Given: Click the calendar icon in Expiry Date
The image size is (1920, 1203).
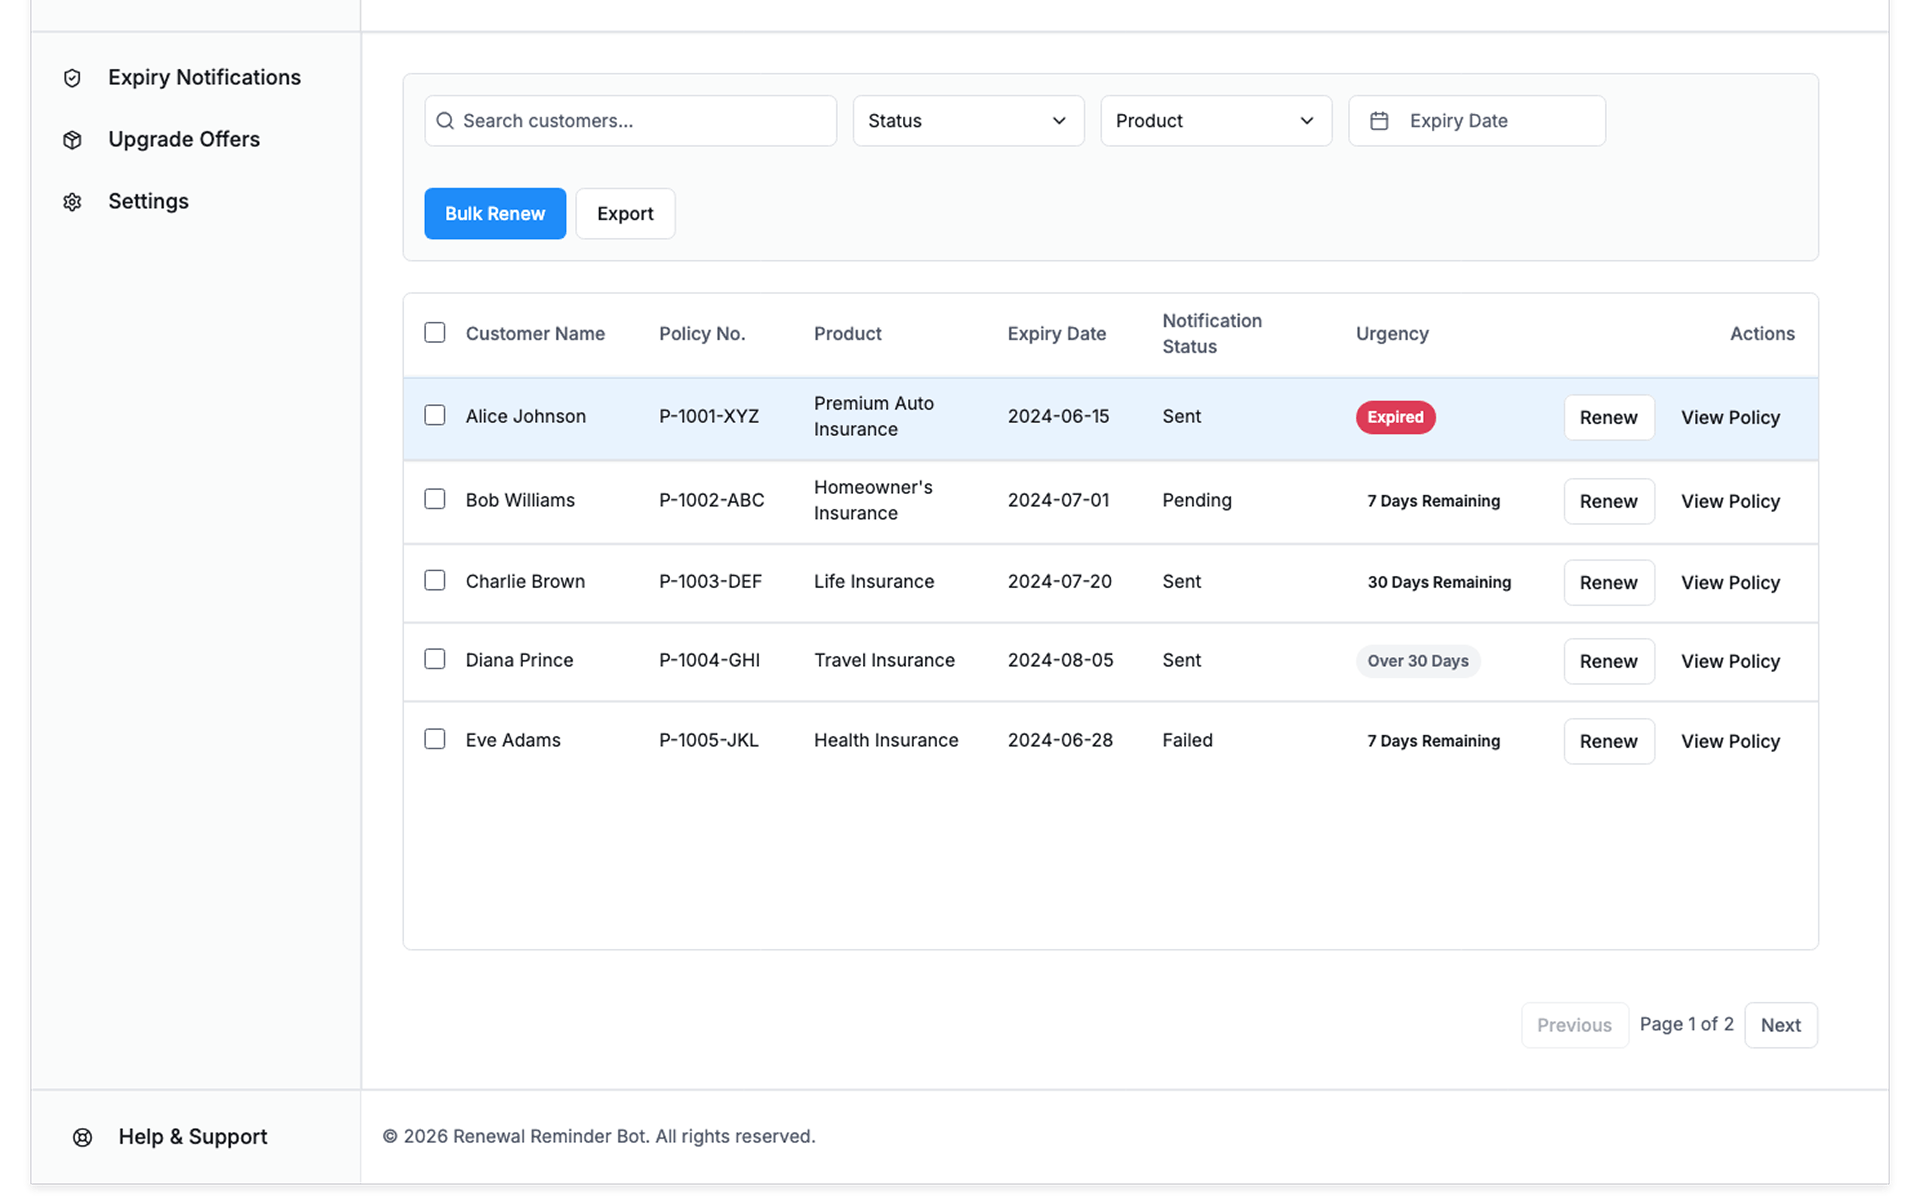Looking at the screenshot, I should (x=1379, y=121).
